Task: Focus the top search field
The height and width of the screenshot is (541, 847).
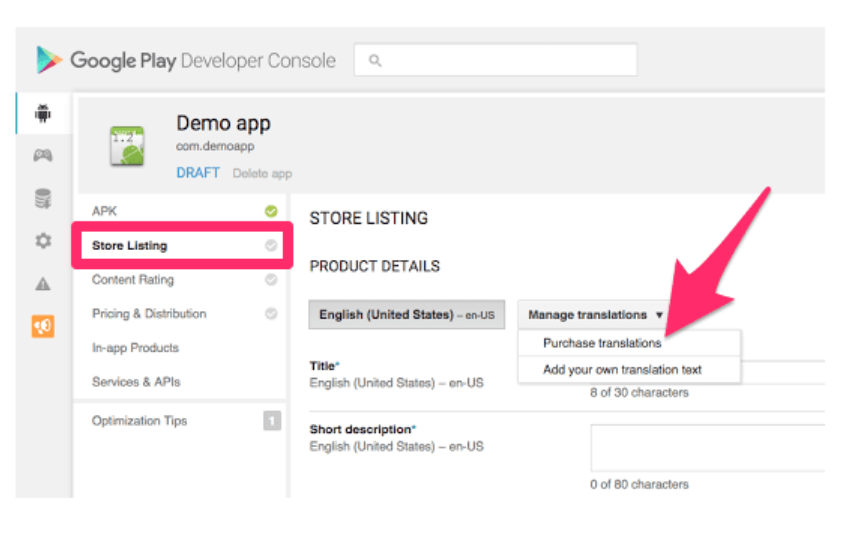Action: [495, 60]
